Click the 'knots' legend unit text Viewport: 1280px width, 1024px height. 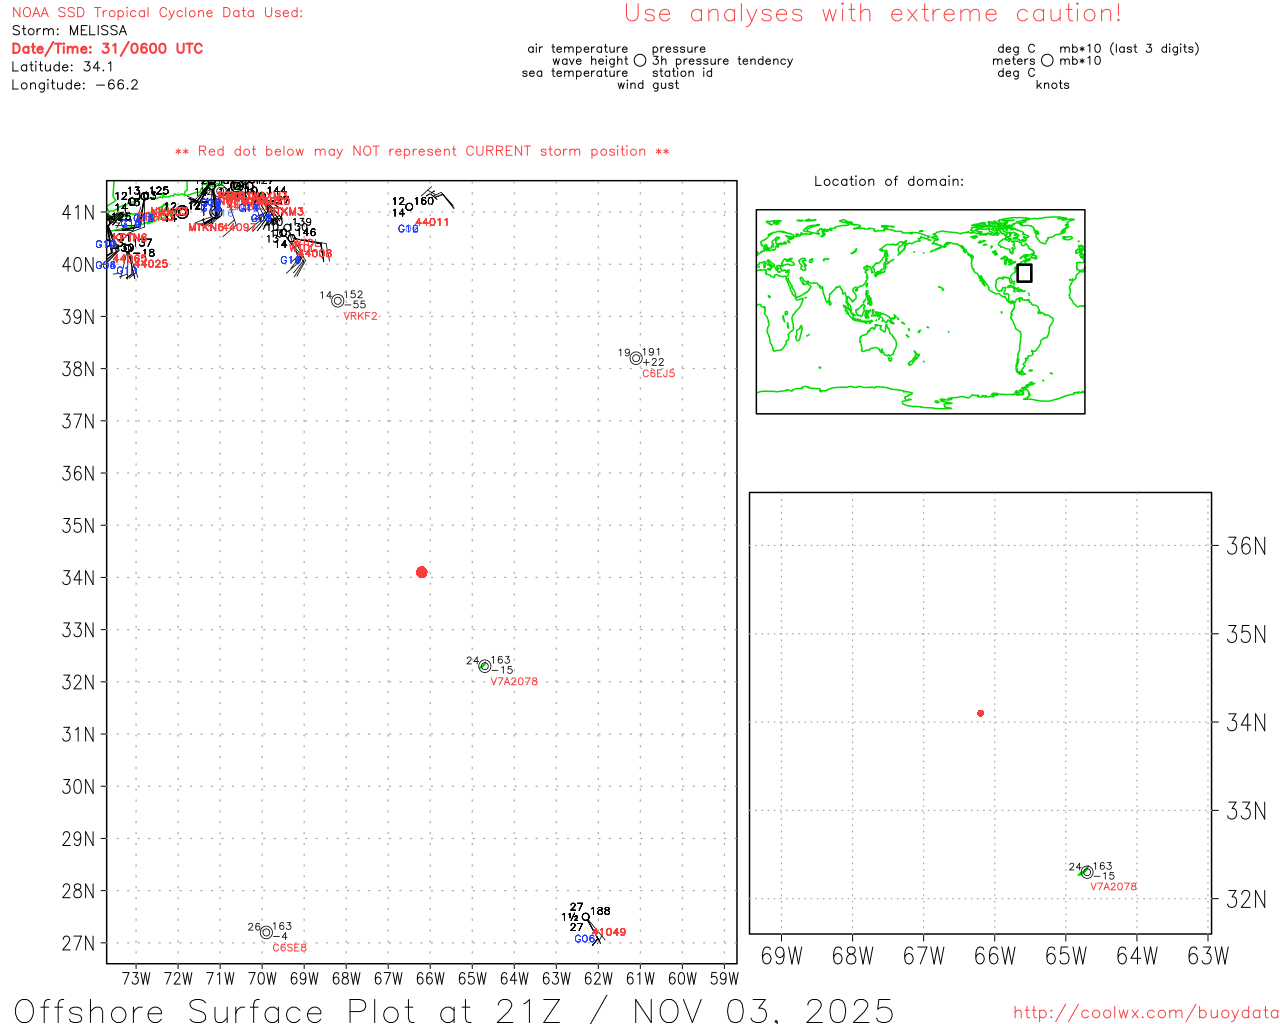click(x=1053, y=85)
